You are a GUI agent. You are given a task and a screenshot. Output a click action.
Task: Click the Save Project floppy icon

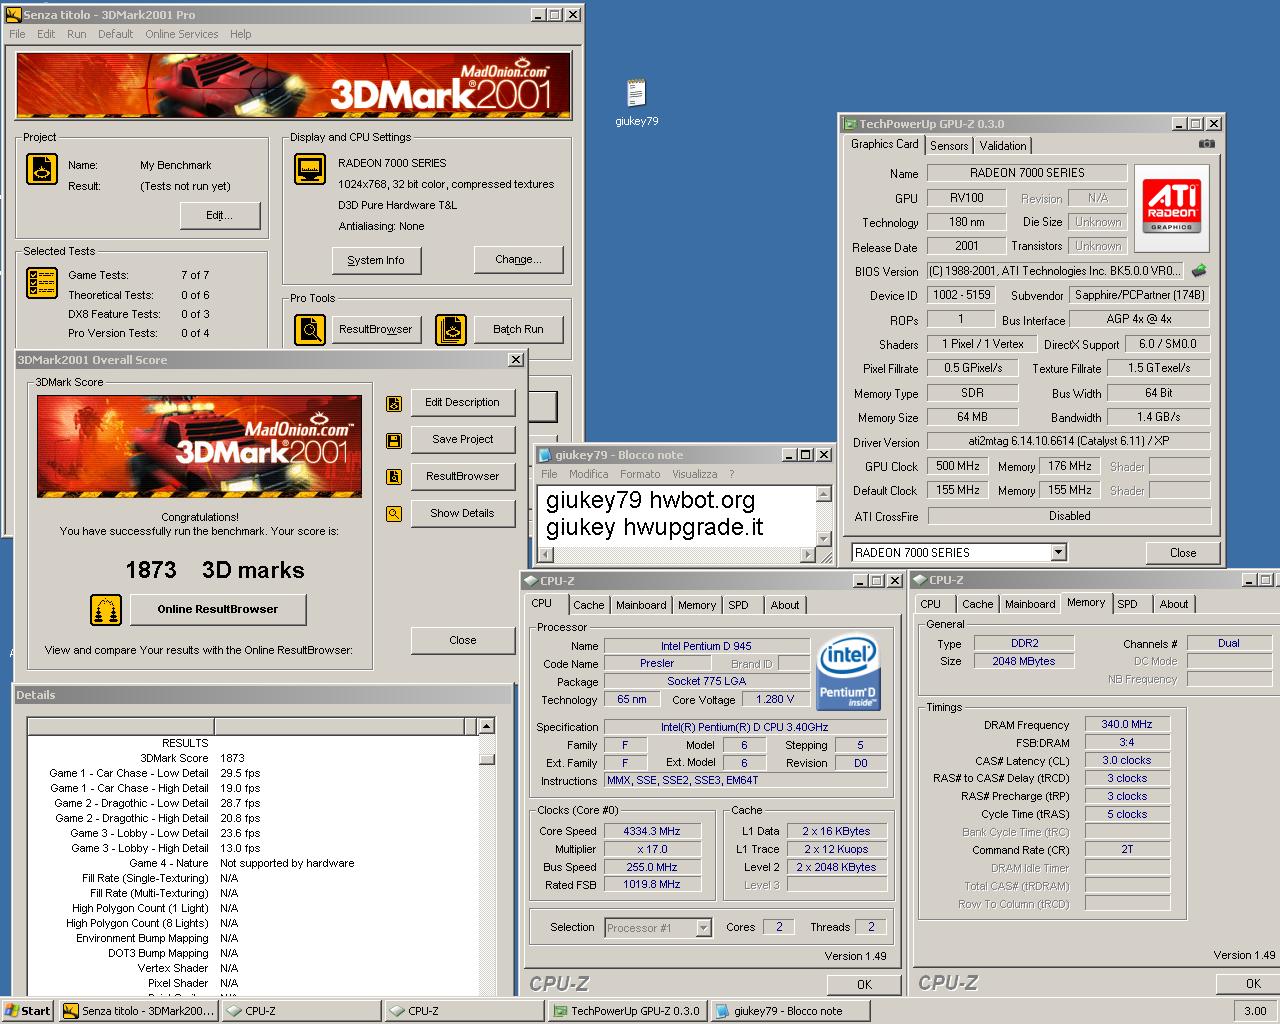[394, 440]
